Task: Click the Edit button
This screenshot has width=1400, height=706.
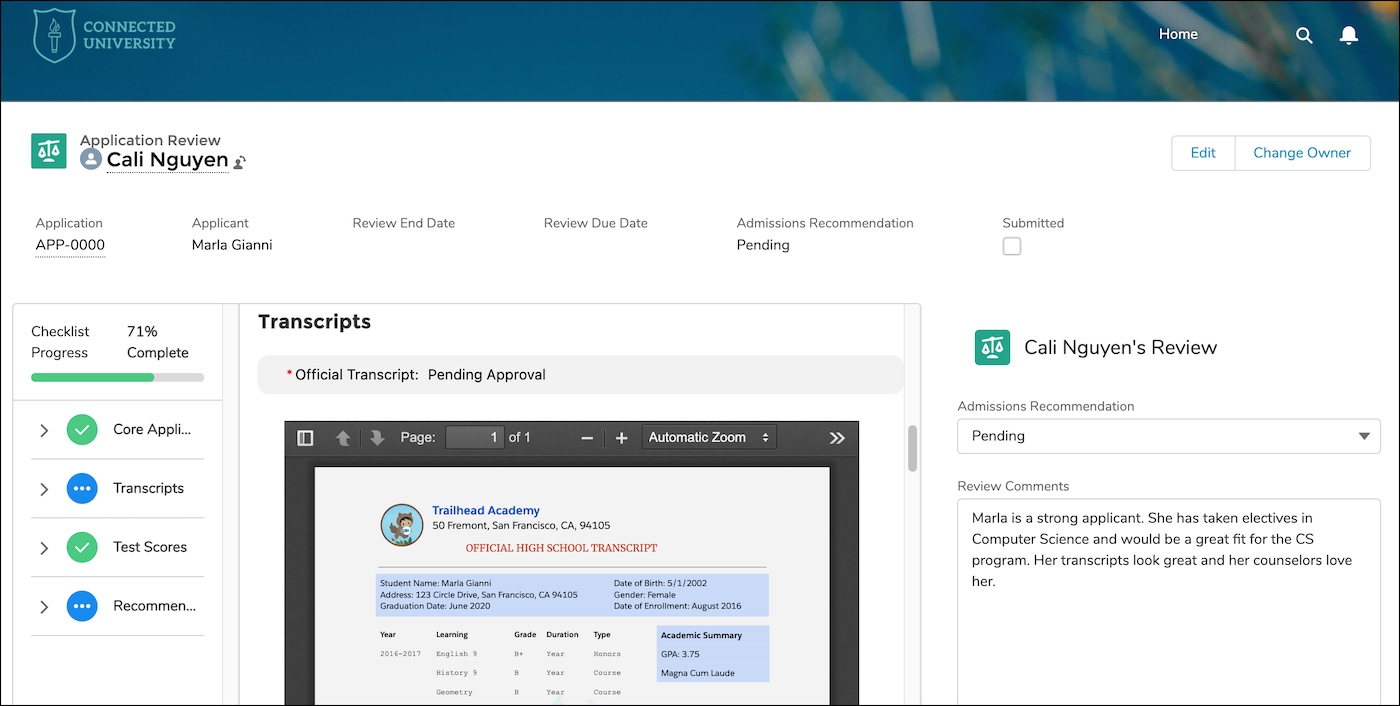Action: click(1203, 152)
